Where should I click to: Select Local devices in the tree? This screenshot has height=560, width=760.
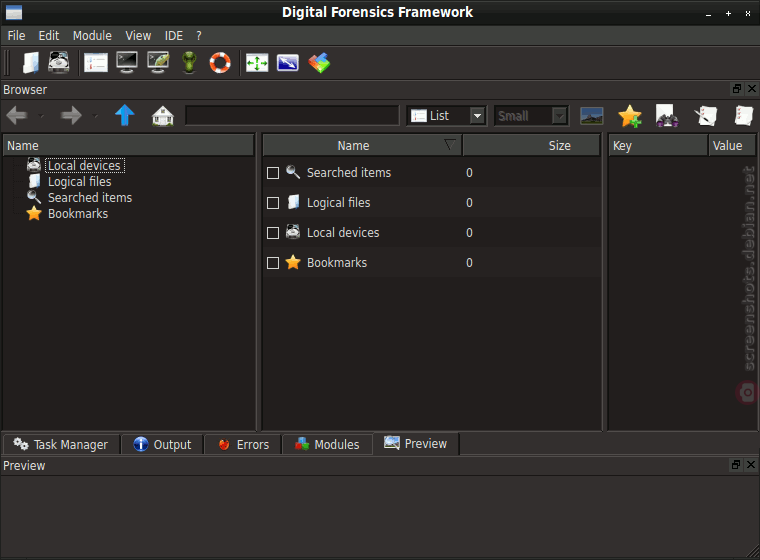pyautogui.click(x=85, y=166)
